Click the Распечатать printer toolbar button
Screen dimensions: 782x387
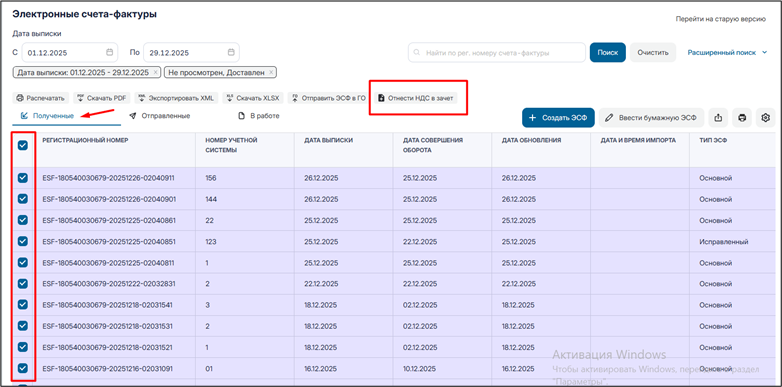[41, 98]
